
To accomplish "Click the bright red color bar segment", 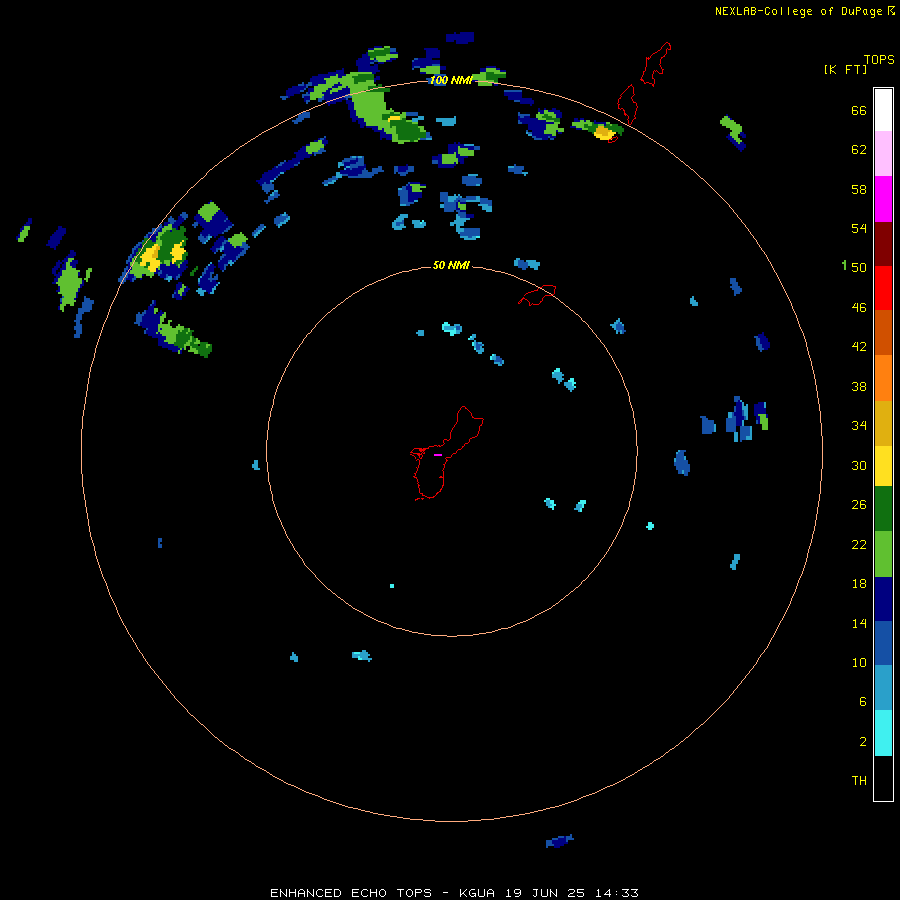I will (883, 288).
